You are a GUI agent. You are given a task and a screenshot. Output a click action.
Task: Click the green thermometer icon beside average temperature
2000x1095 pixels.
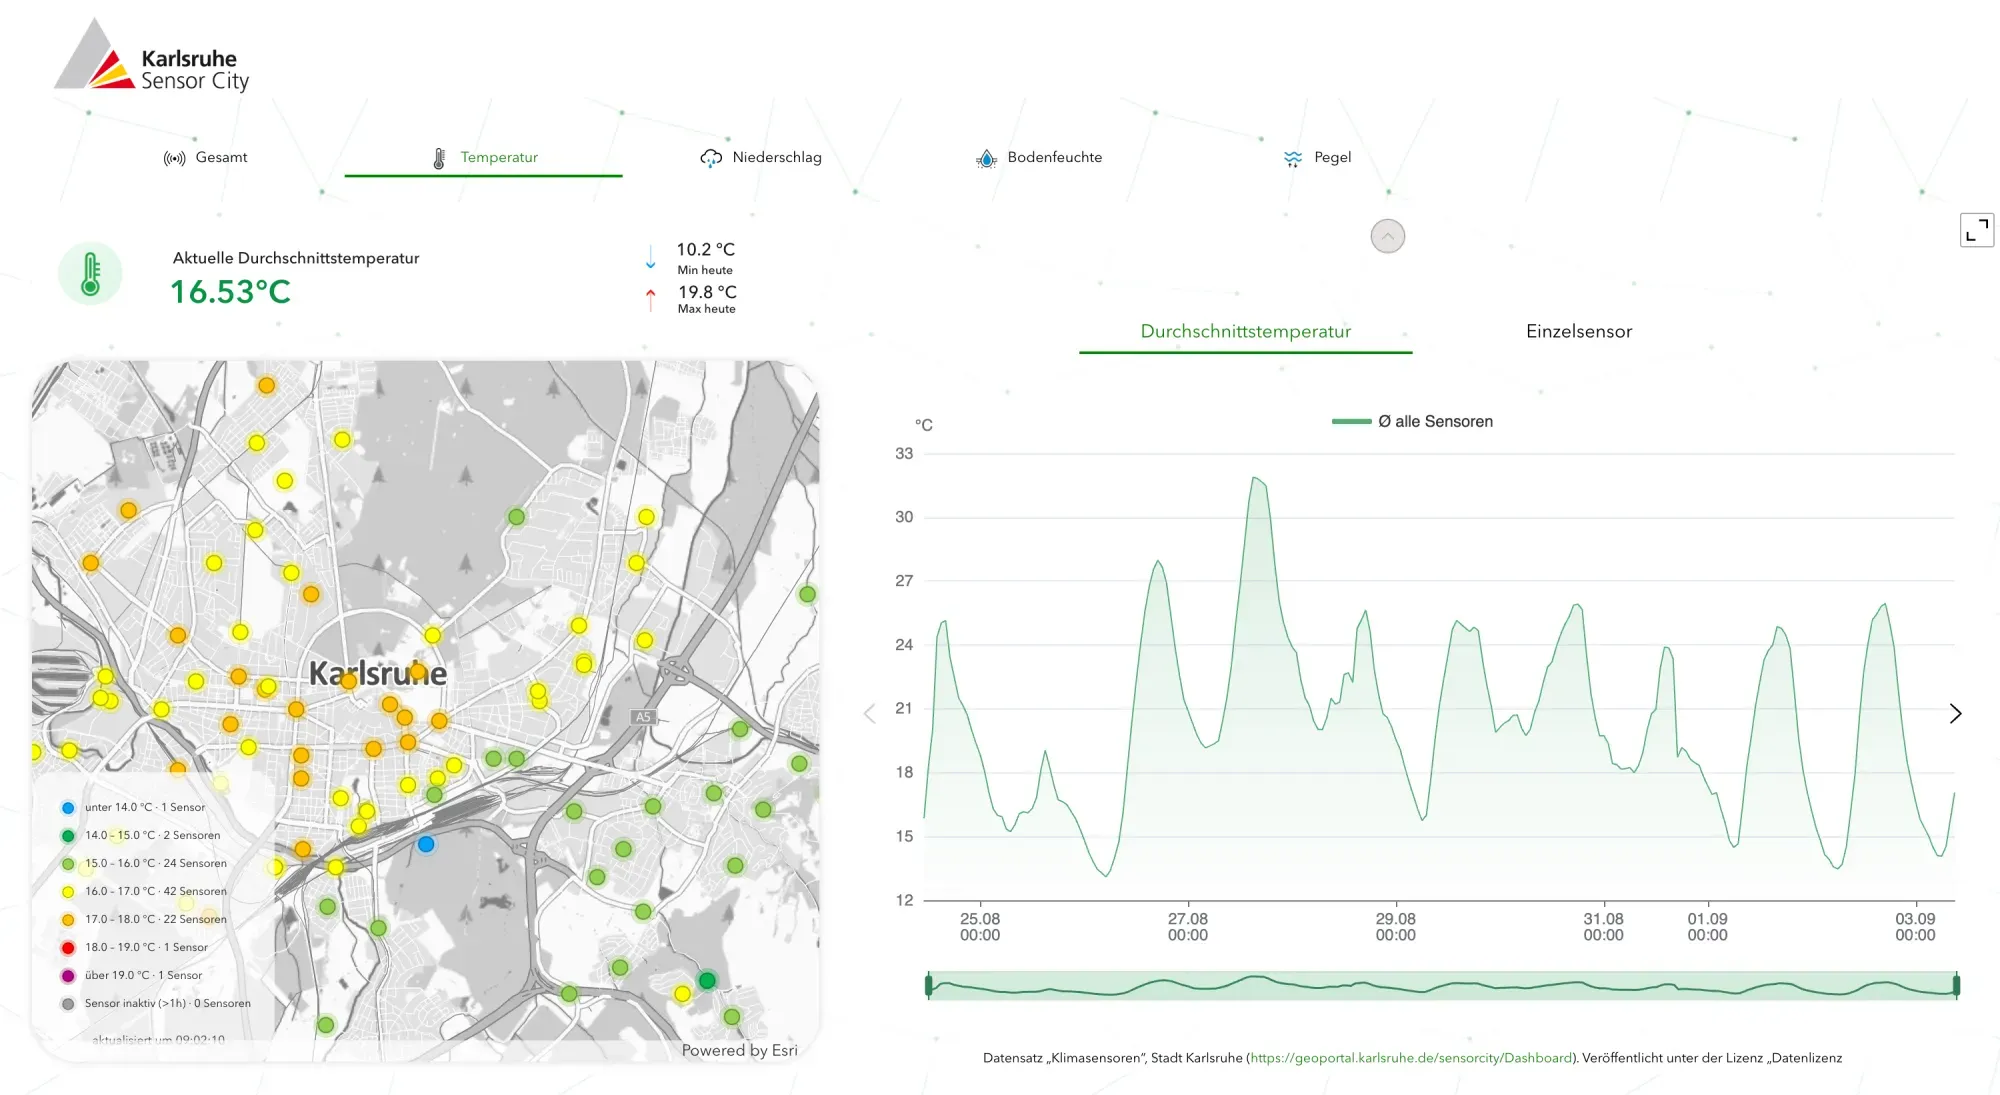pos(90,274)
